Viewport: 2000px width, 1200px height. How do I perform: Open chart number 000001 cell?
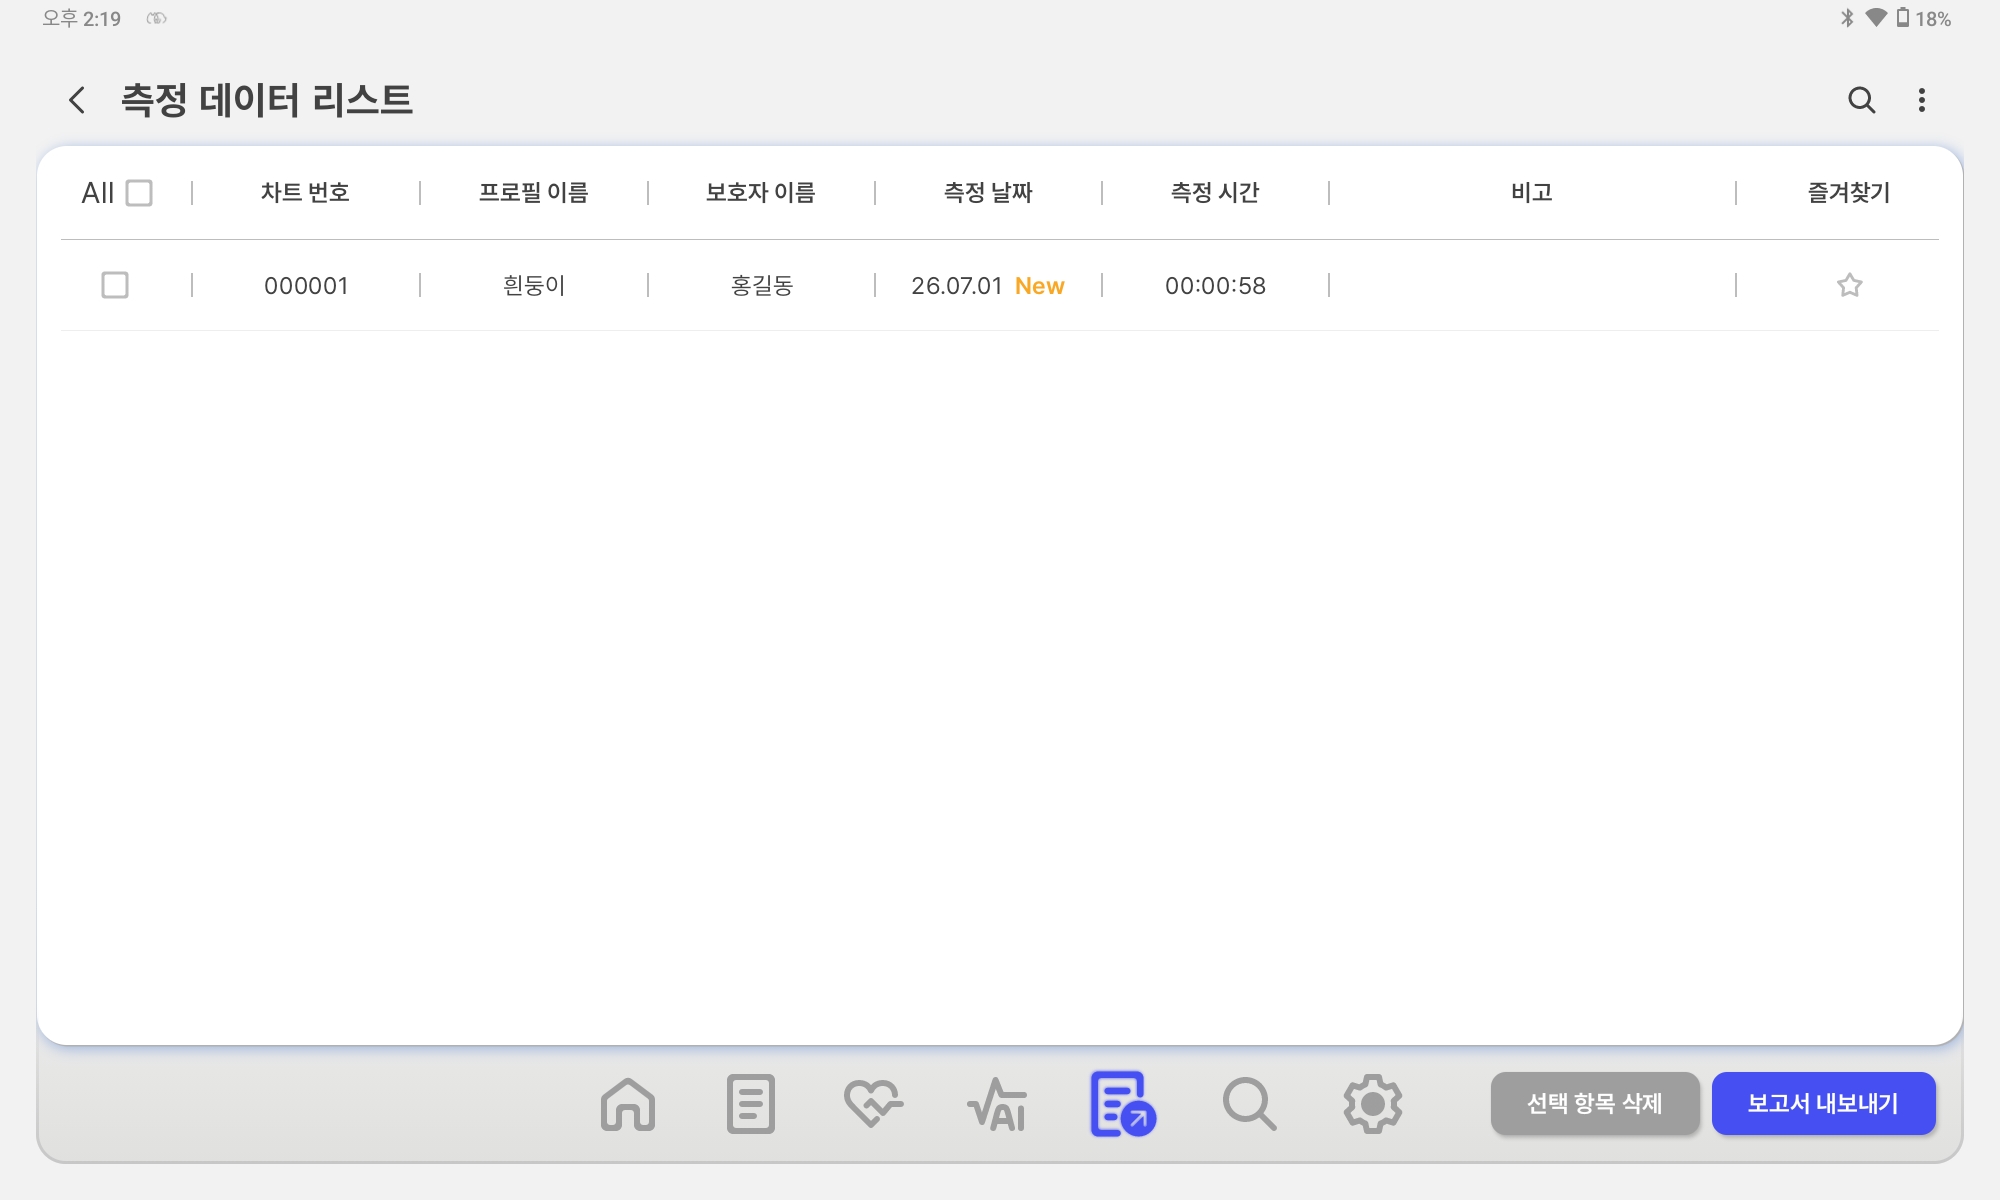(x=306, y=286)
